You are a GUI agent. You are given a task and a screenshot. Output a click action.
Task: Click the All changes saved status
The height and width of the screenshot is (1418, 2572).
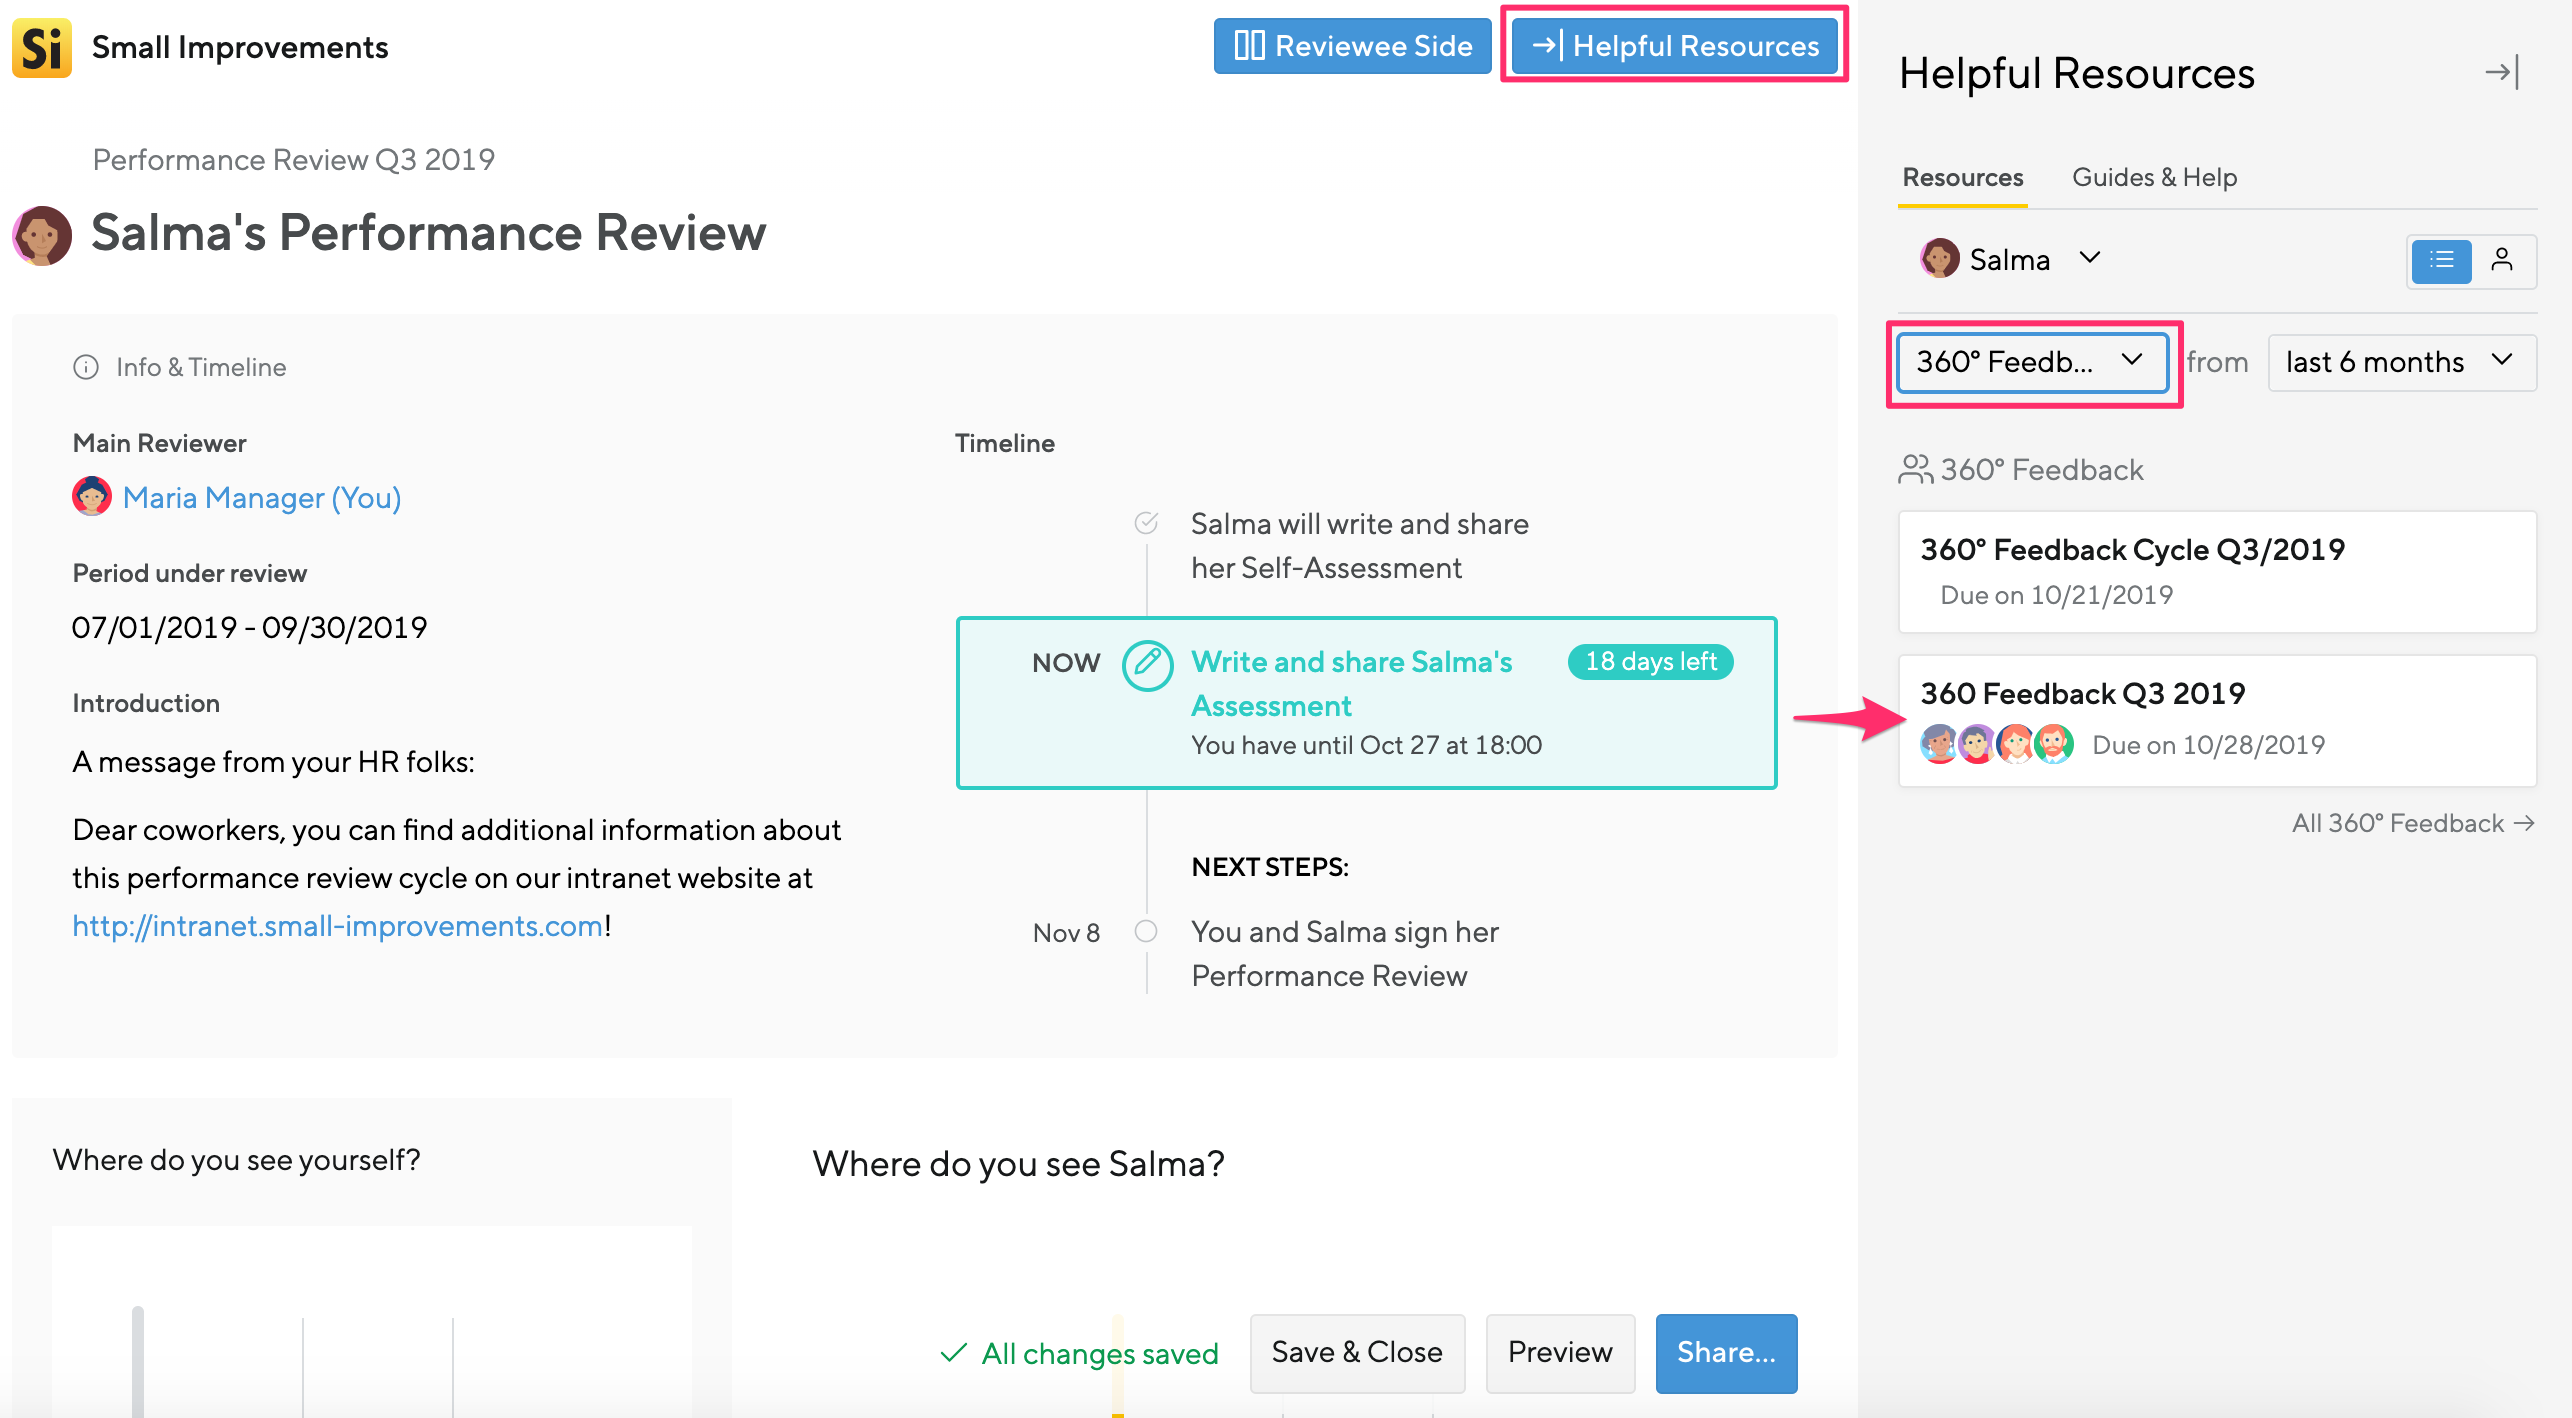coord(1079,1353)
